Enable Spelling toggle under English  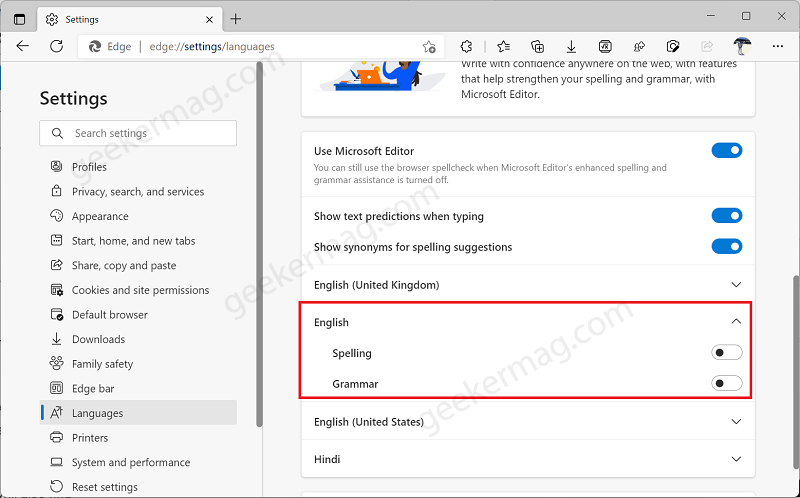[727, 353]
